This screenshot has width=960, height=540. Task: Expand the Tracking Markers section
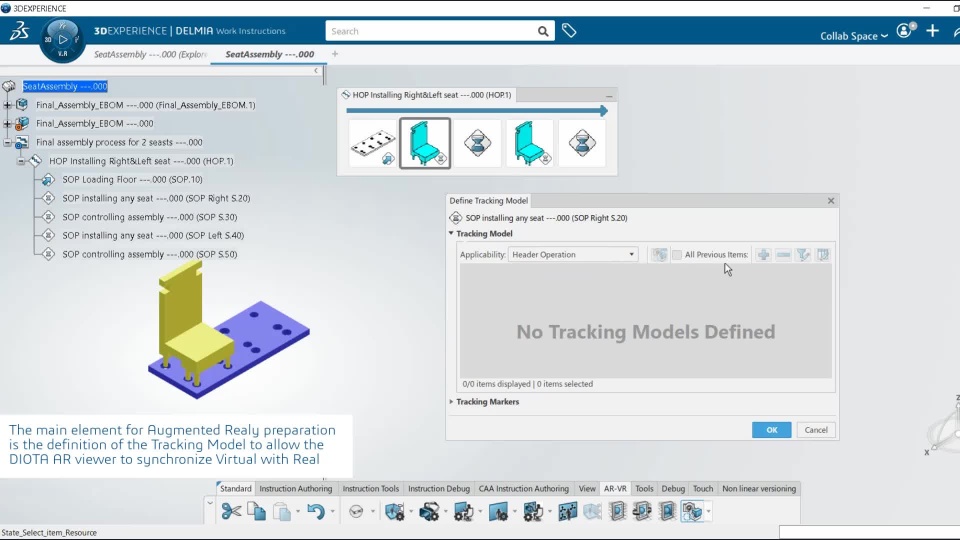click(x=451, y=402)
